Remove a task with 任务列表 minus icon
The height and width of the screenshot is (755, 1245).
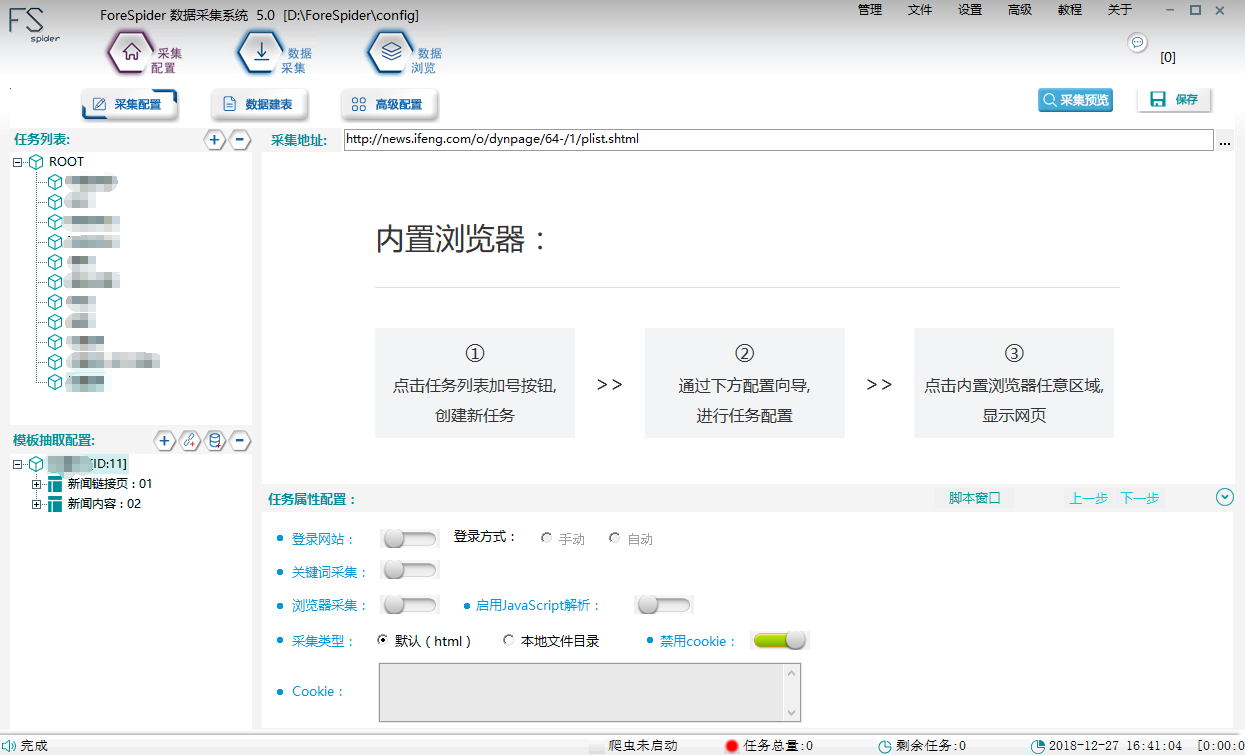[x=240, y=140]
